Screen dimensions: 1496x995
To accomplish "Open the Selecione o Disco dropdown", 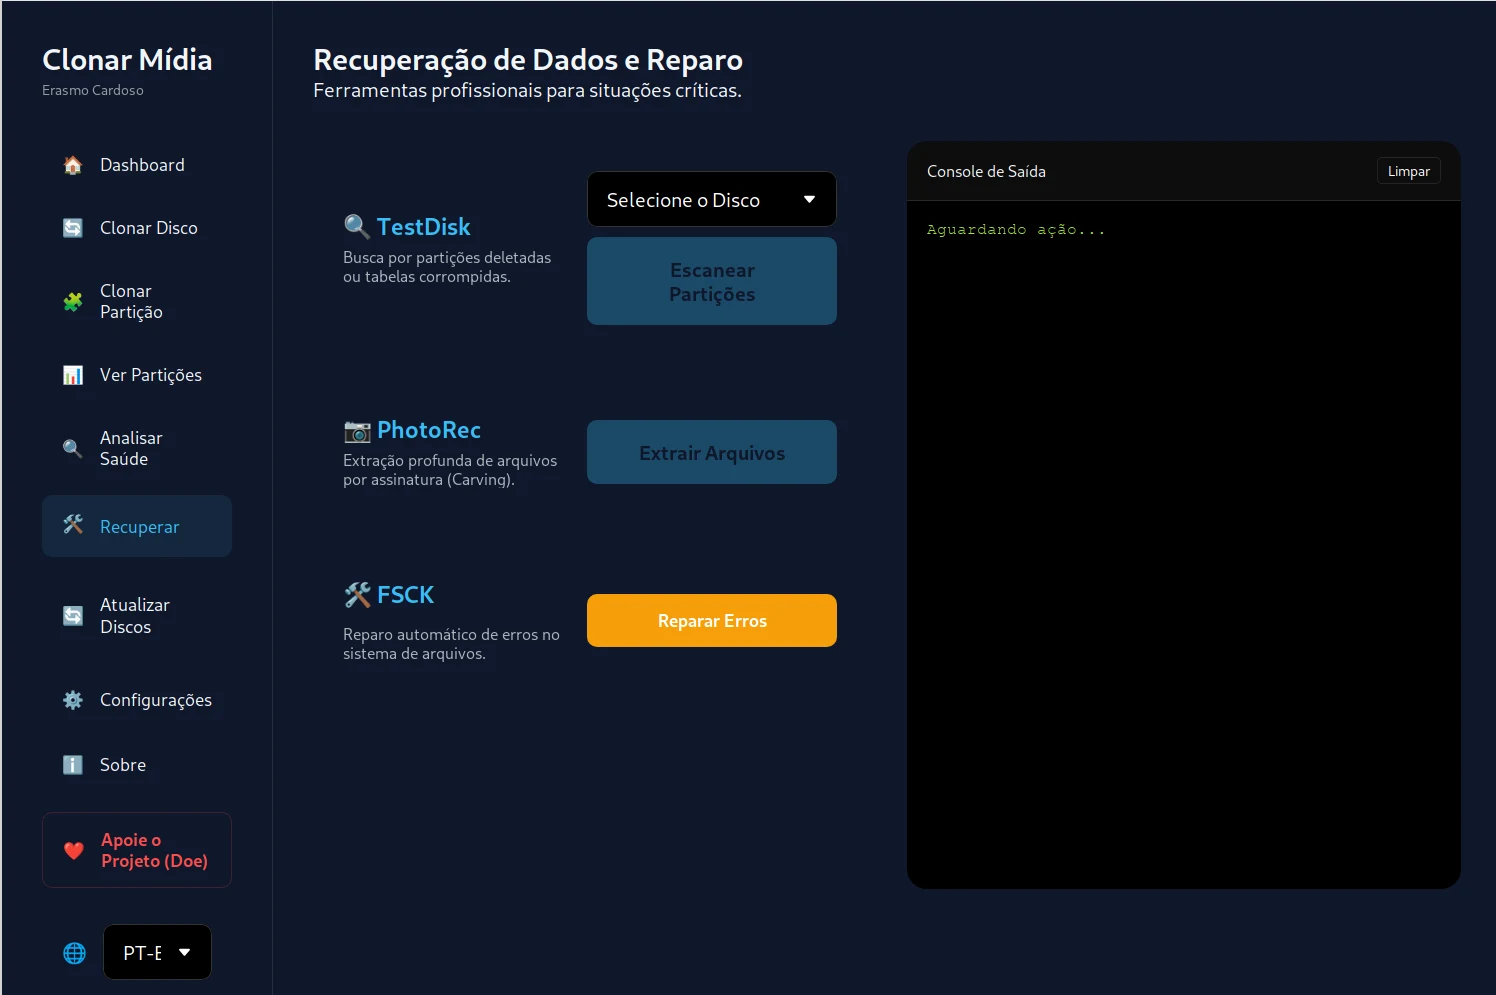I will coord(712,199).
